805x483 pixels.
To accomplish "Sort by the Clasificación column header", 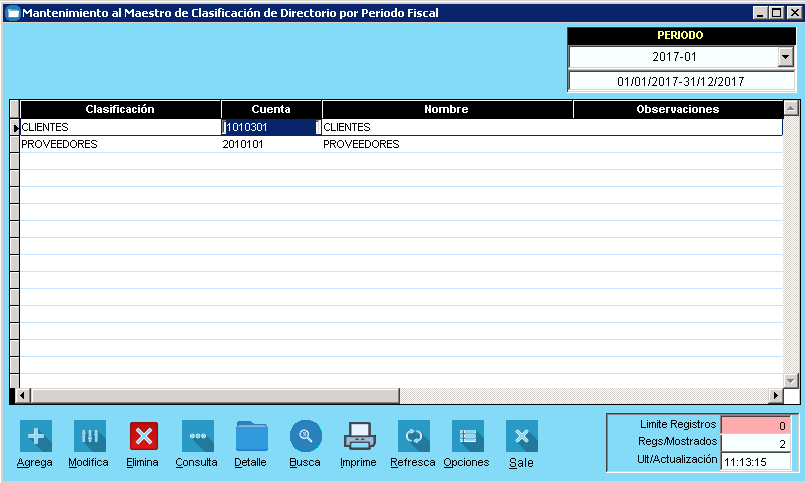I will pyautogui.click(x=120, y=109).
